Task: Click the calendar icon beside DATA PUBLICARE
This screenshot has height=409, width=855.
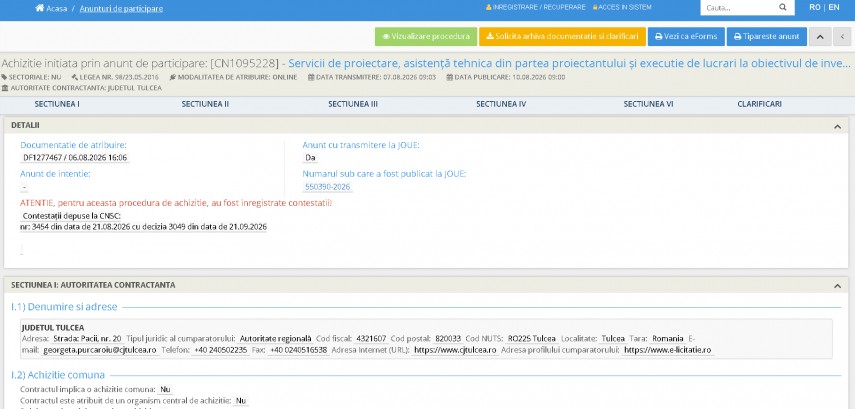Action: click(449, 77)
